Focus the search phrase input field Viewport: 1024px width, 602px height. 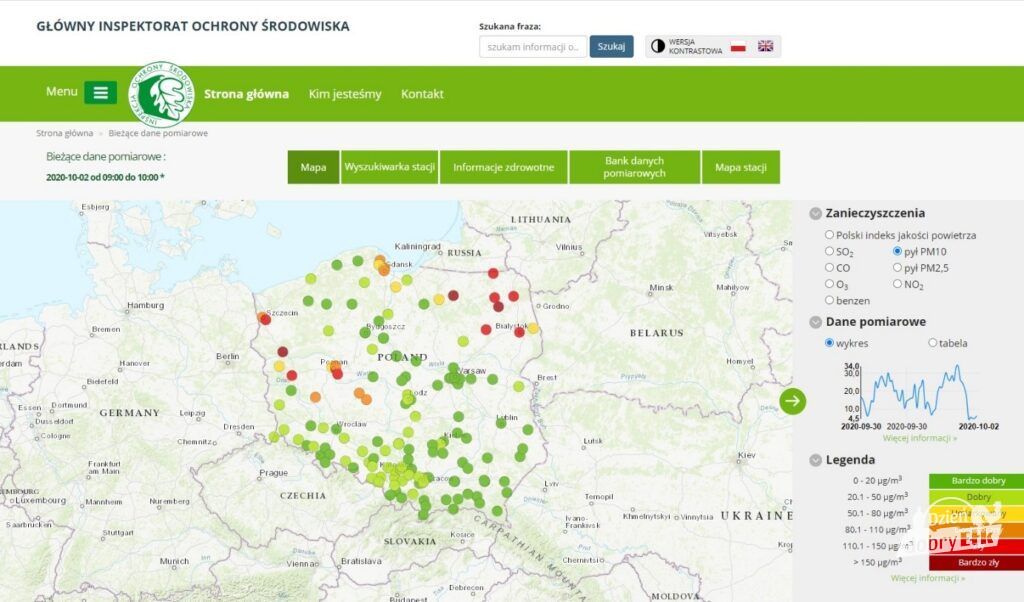tap(533, 47)
